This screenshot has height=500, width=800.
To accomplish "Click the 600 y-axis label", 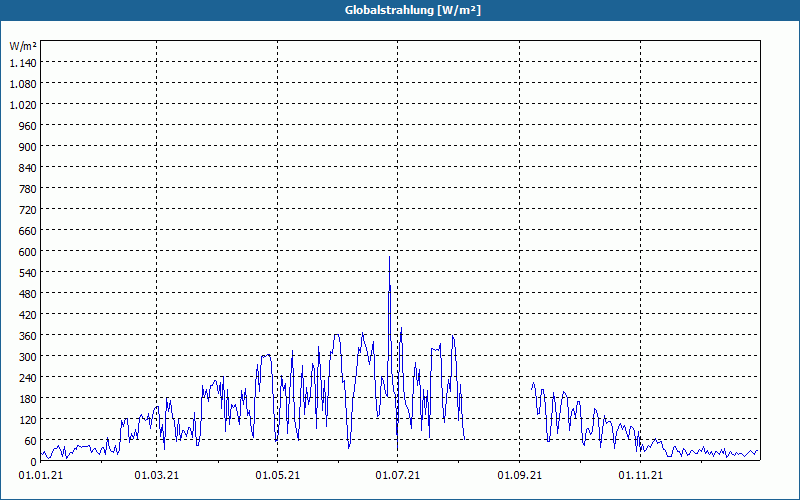I will [x=28, y=252].
